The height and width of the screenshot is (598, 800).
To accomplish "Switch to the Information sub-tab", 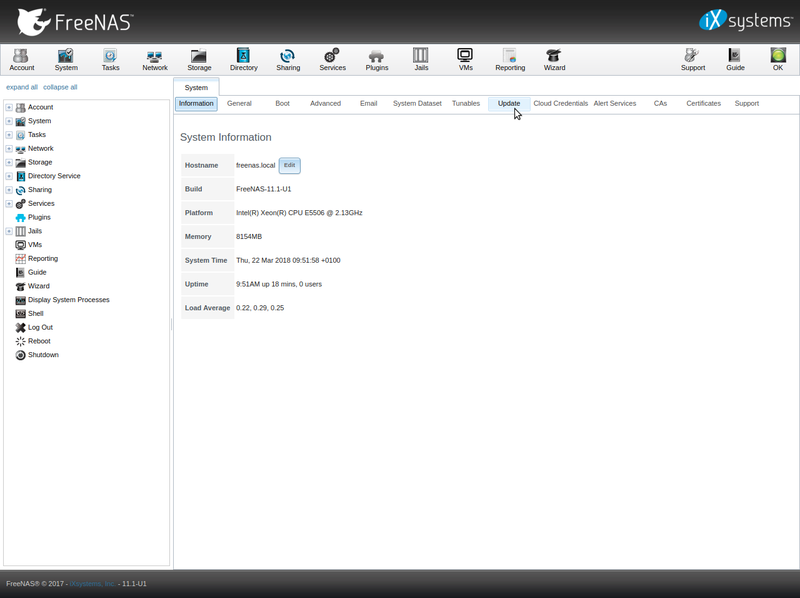I will tap(196, 104).
